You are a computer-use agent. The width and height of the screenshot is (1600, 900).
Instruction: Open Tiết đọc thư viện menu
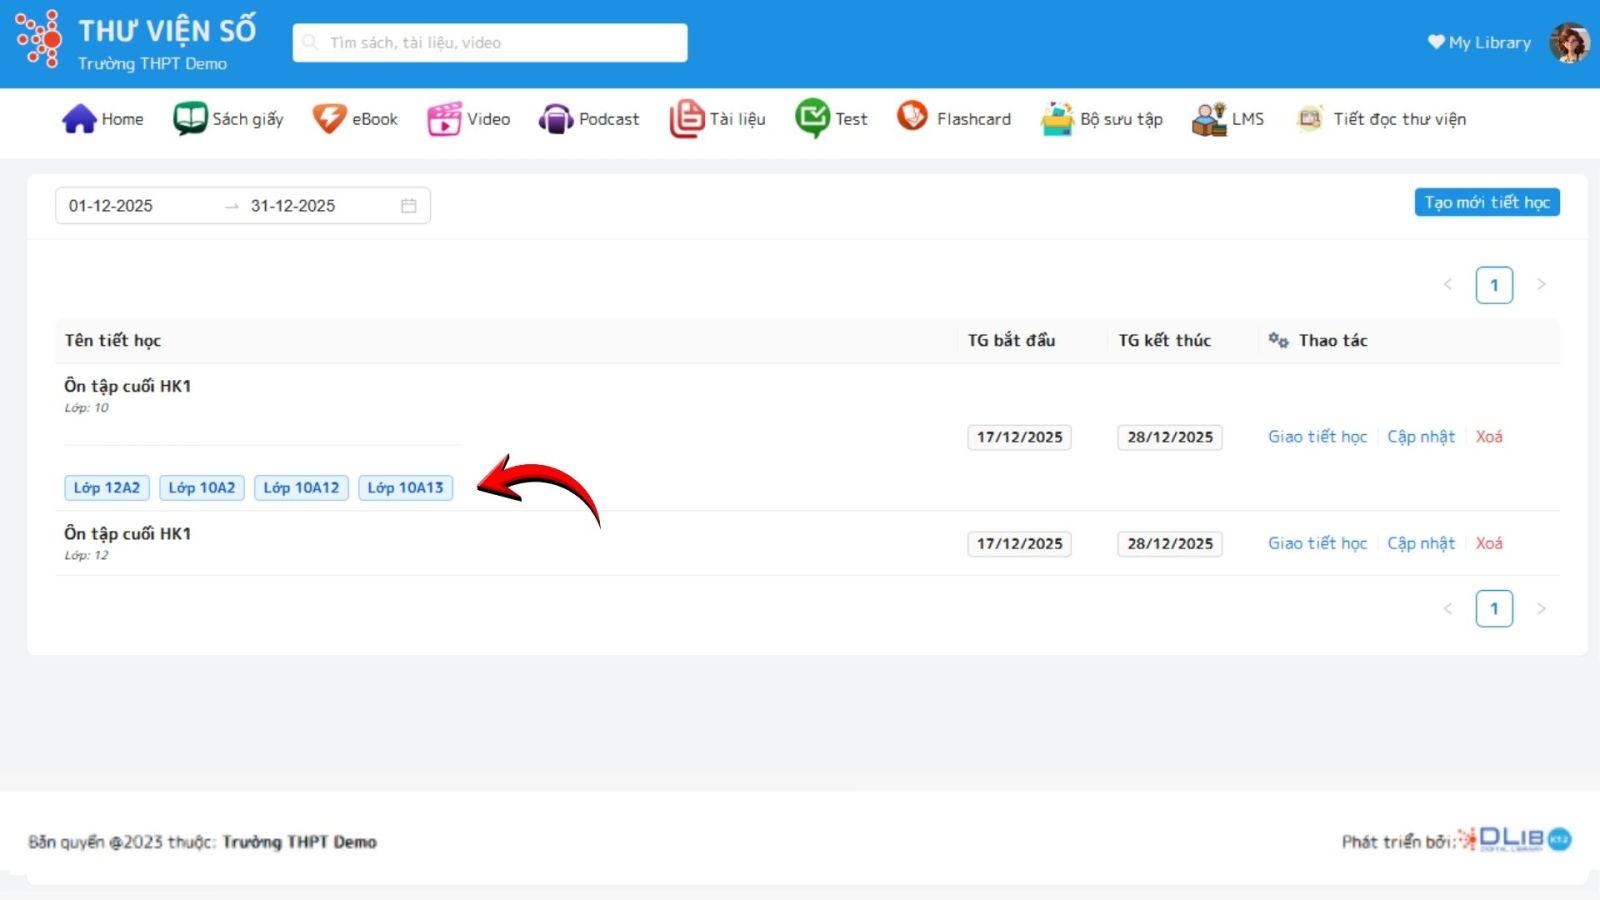tap(1381, 119)
